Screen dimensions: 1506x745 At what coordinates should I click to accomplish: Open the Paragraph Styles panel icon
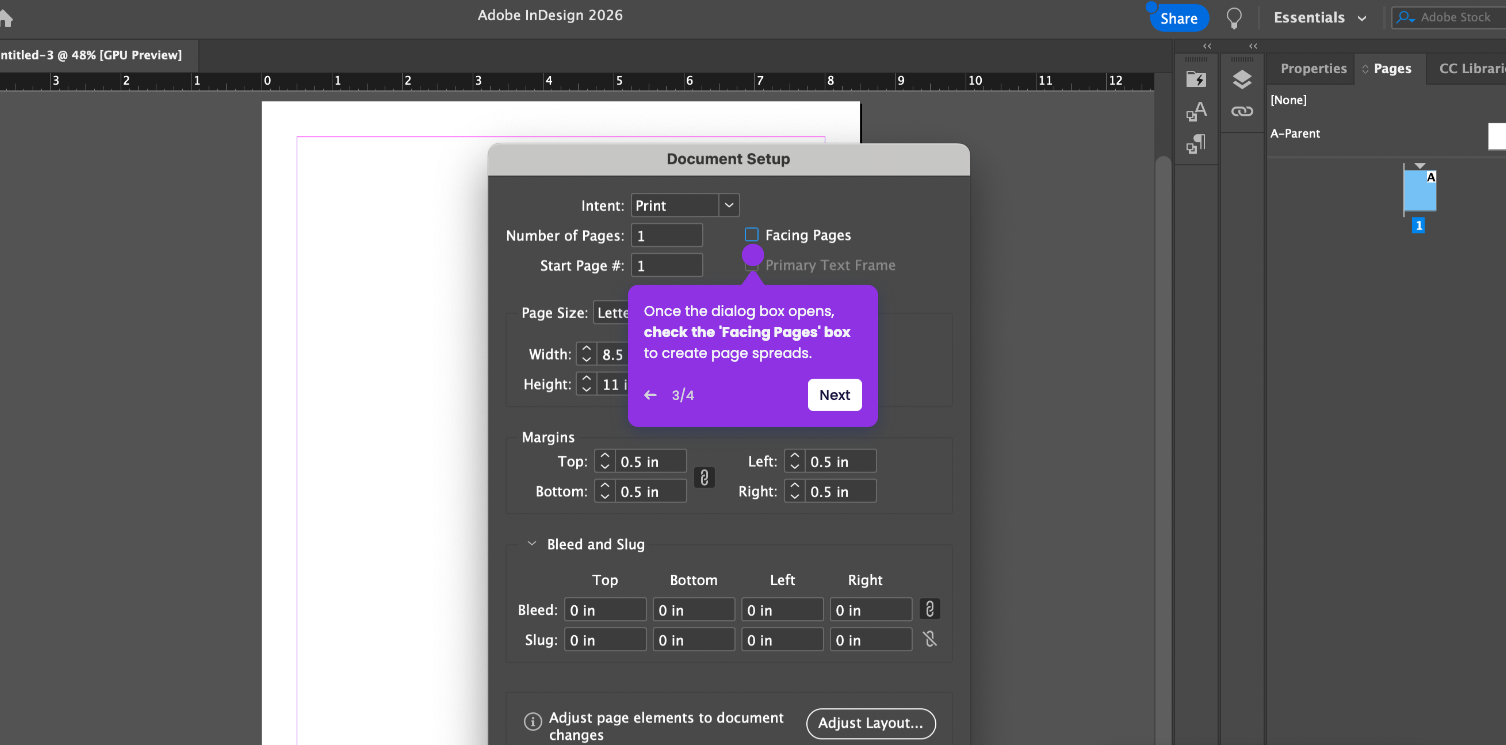(x=1195, y=145)
